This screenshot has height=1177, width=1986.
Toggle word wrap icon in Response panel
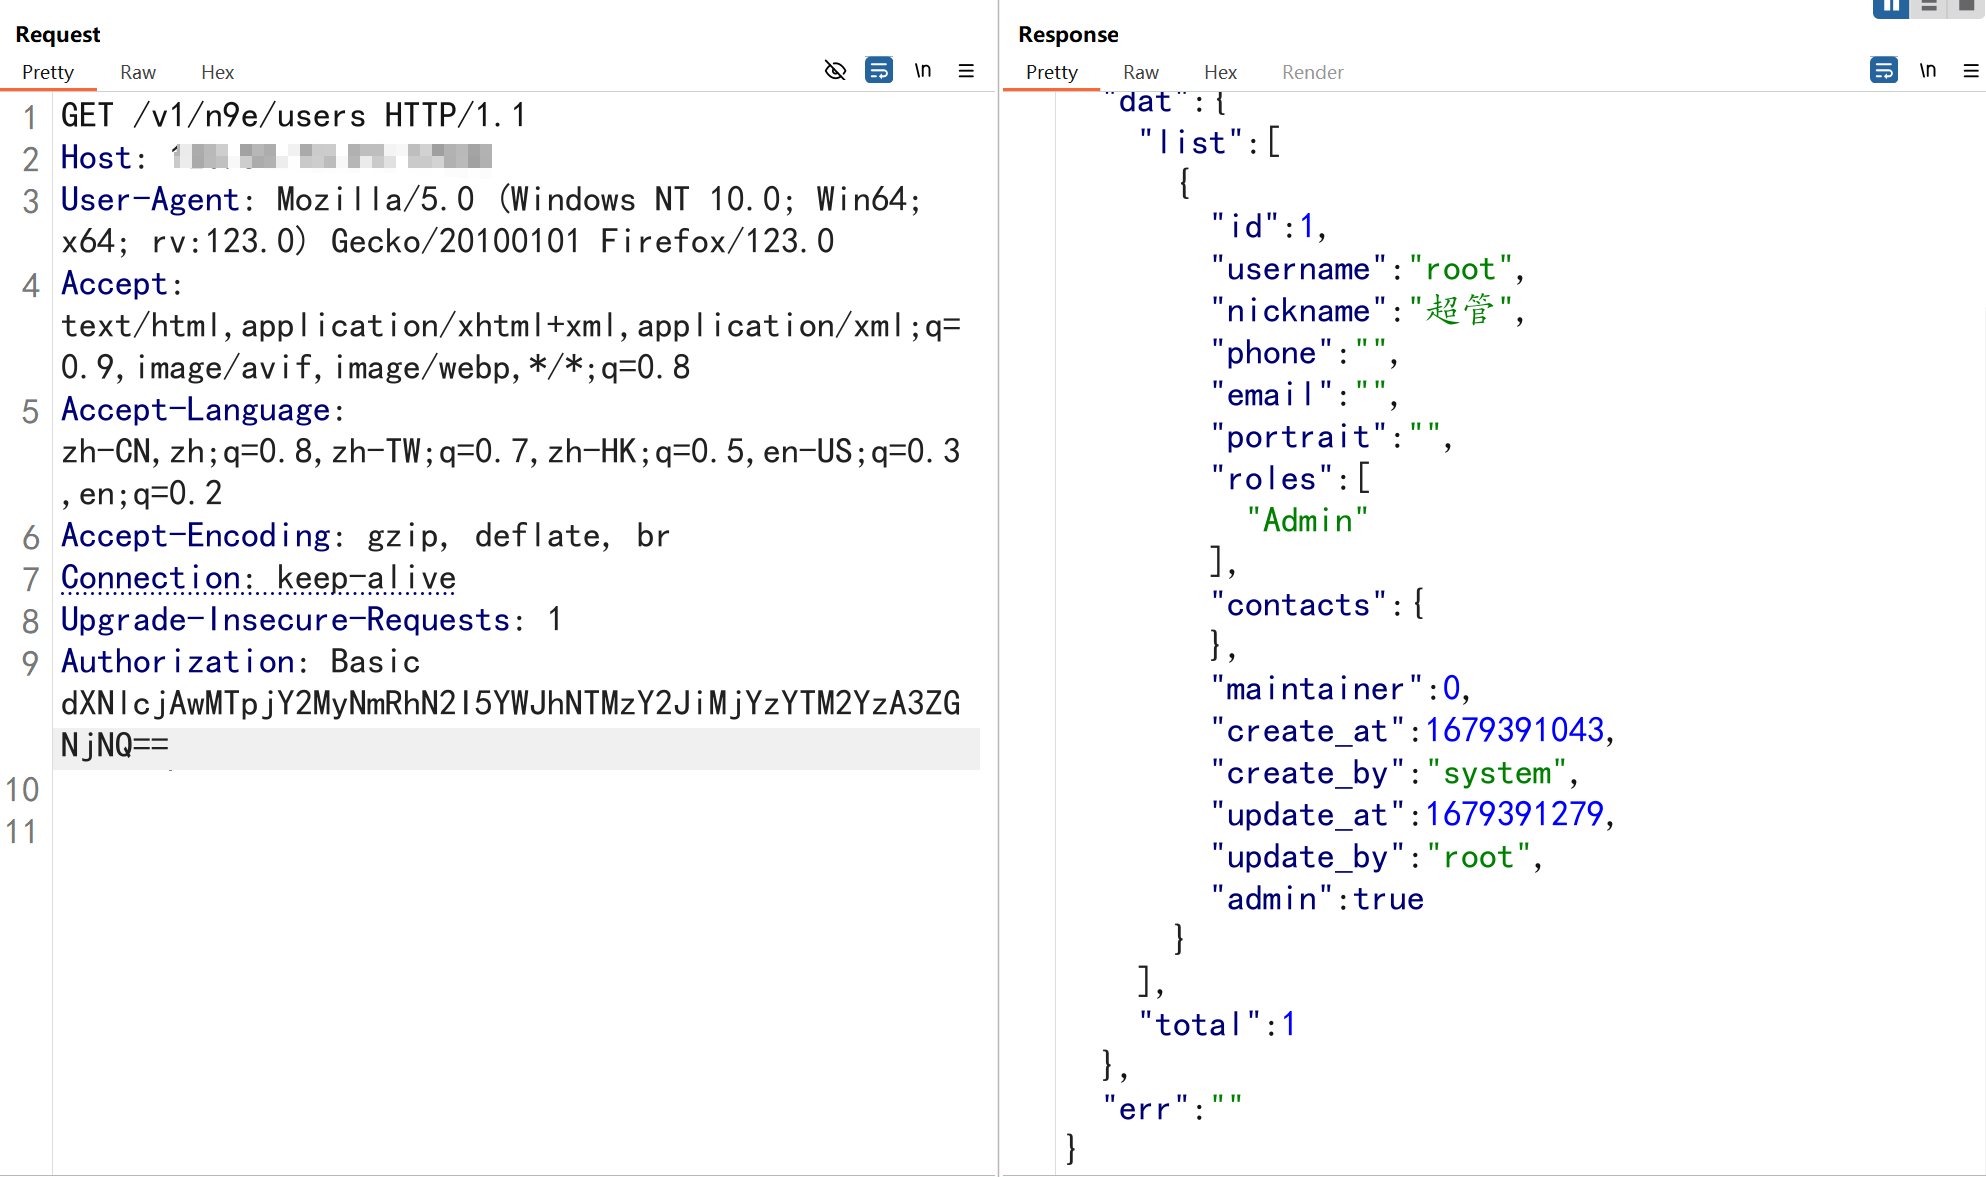[x=1884, y=71]
